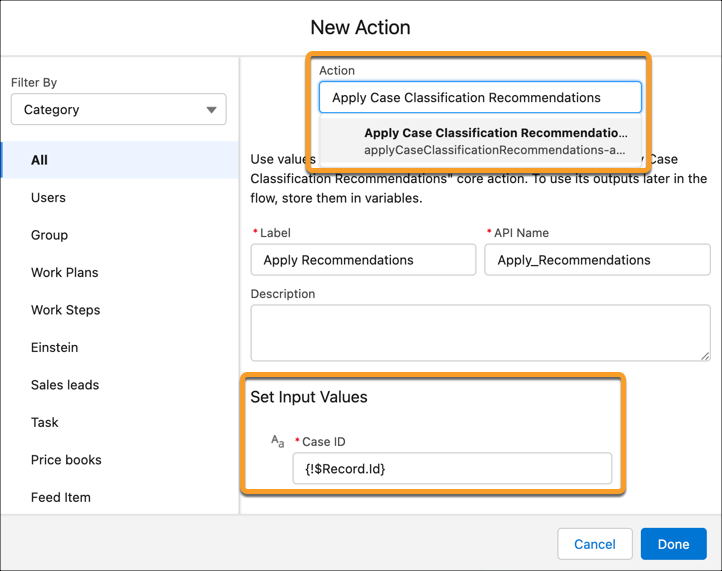722x571 pixels.
Task: Select the Work Steps category
Action: tap(65, 310)
